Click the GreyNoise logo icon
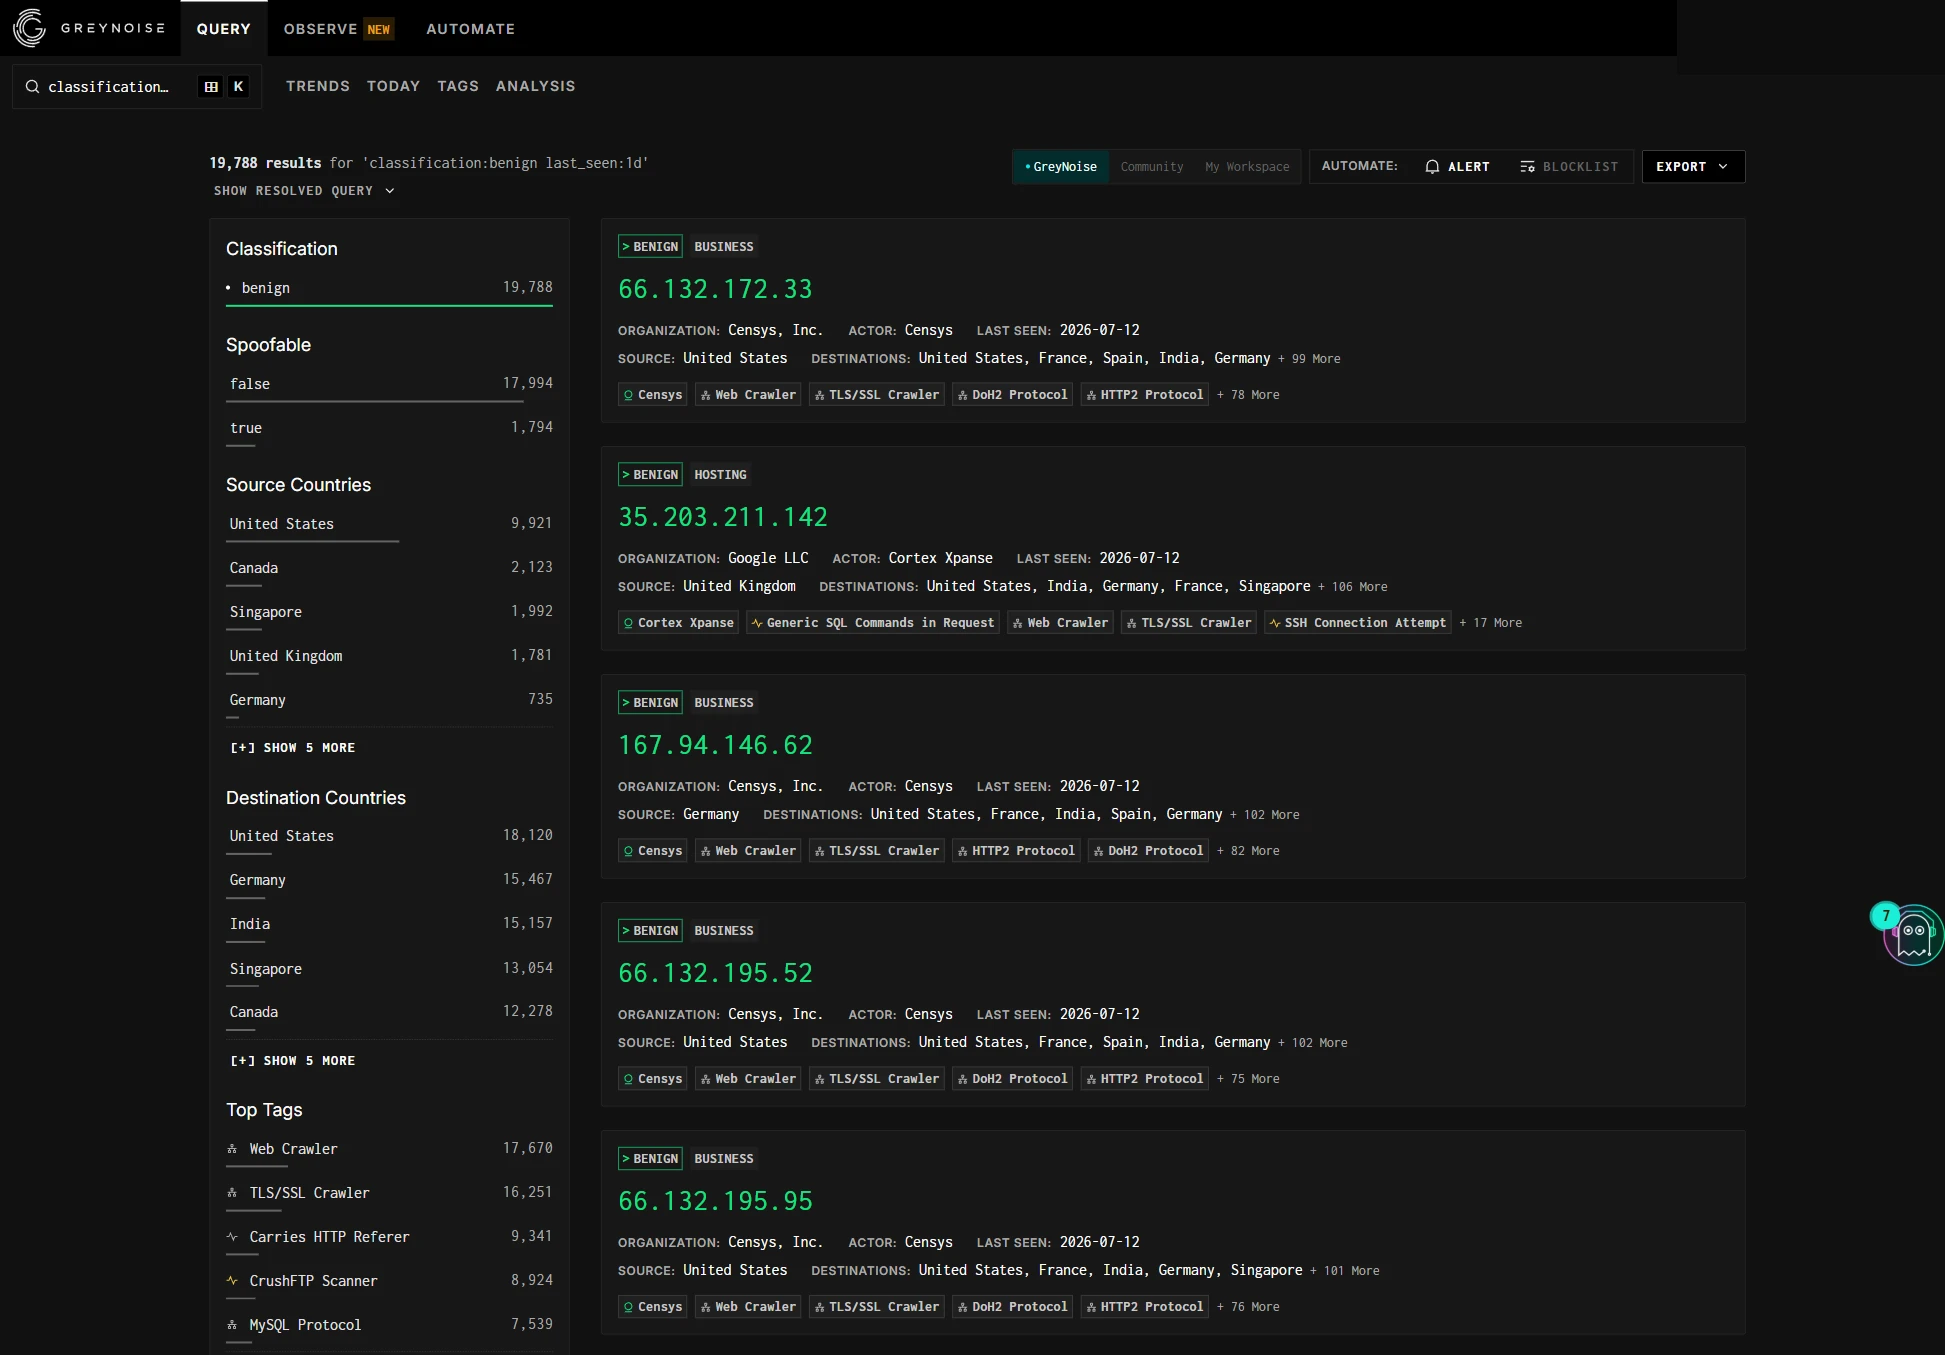1945x1355 pixels. (x=30, y=28)
